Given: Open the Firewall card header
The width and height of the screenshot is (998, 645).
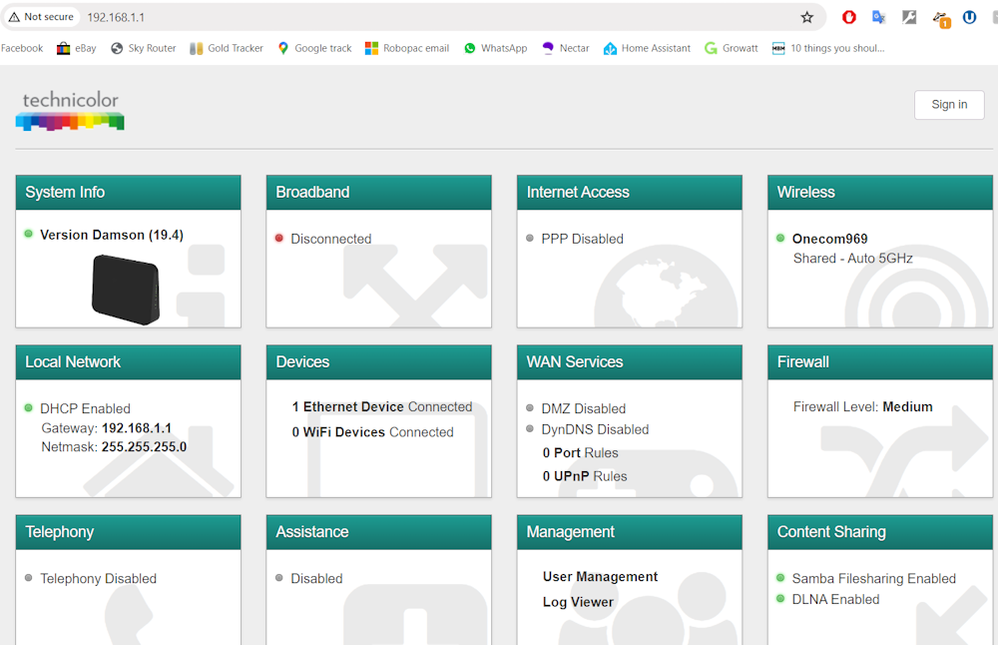Looking at the screenshot, I should (x=879, y=362).
